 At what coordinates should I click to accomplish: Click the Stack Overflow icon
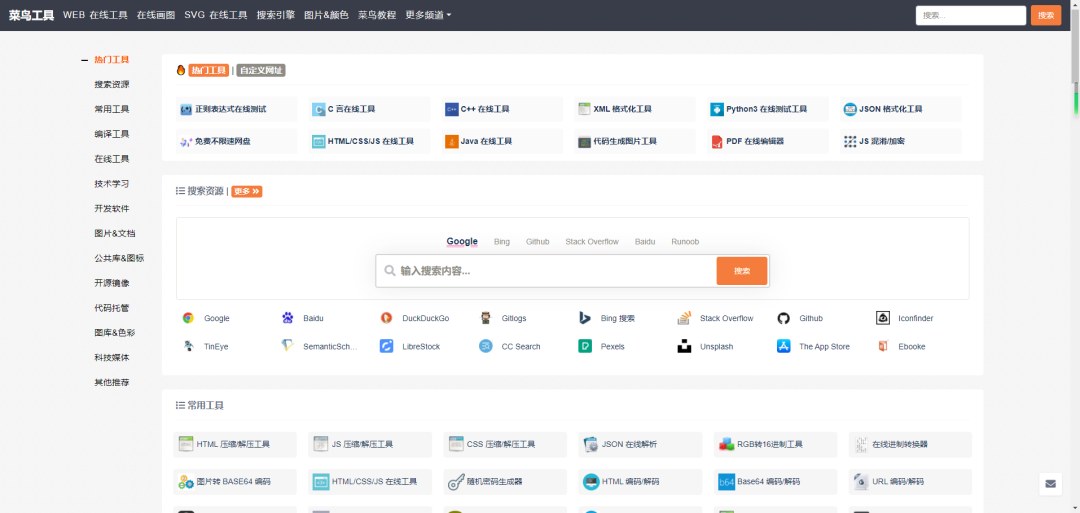tap(684, 318)
